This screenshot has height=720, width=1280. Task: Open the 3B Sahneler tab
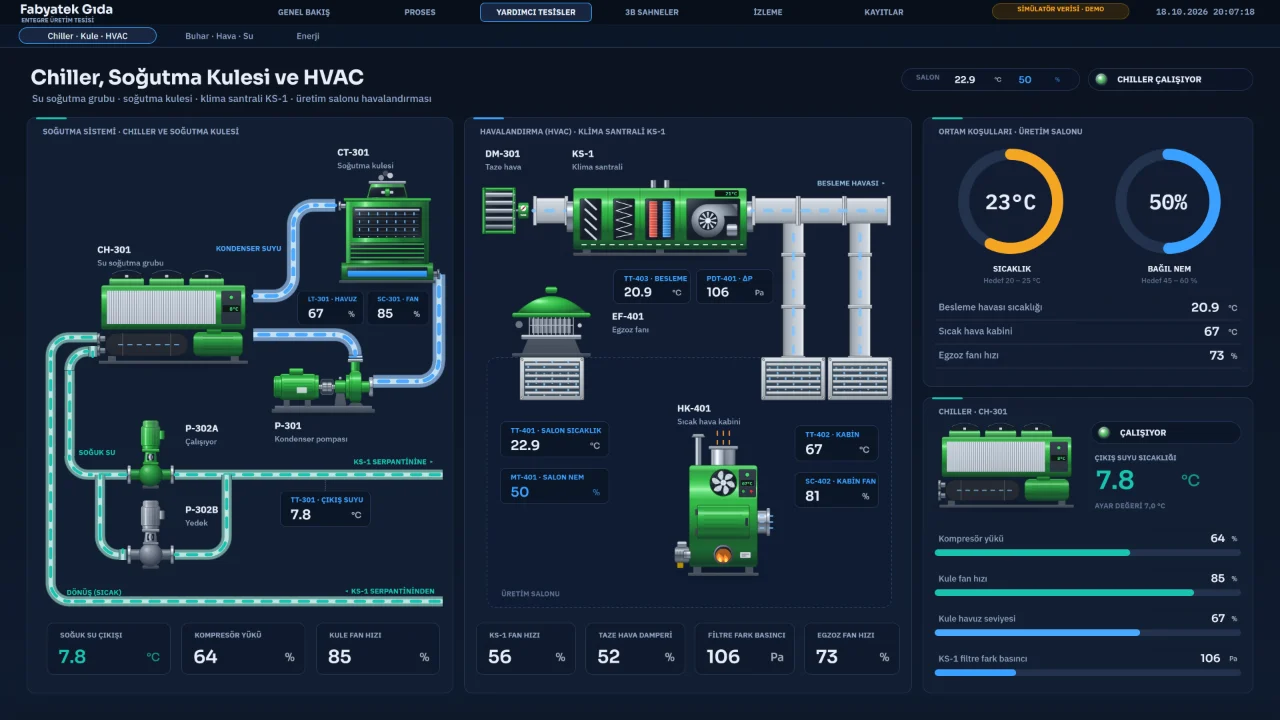point(652,12)
